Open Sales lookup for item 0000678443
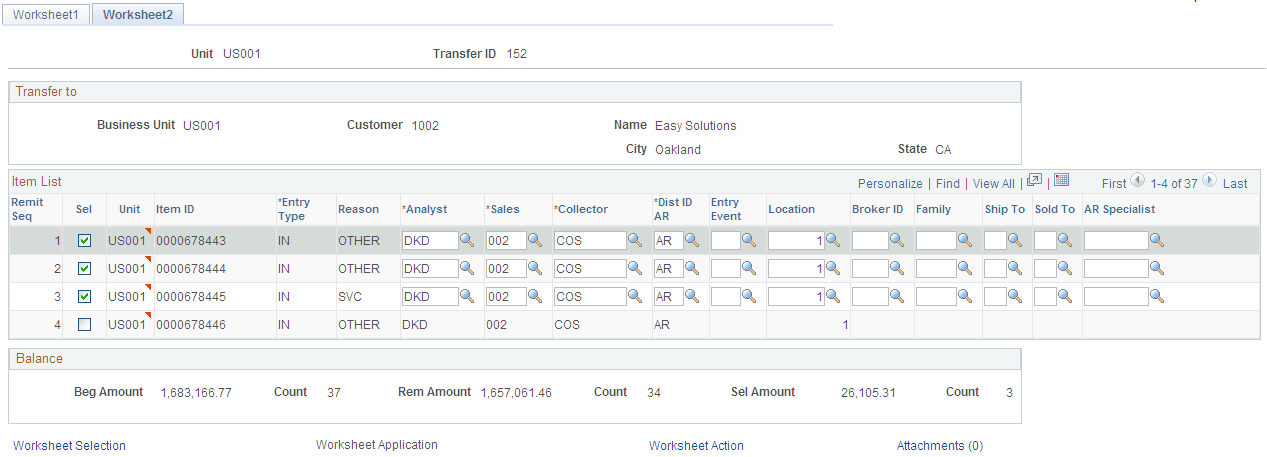The image size is (1267, 457). click(535, 240)
